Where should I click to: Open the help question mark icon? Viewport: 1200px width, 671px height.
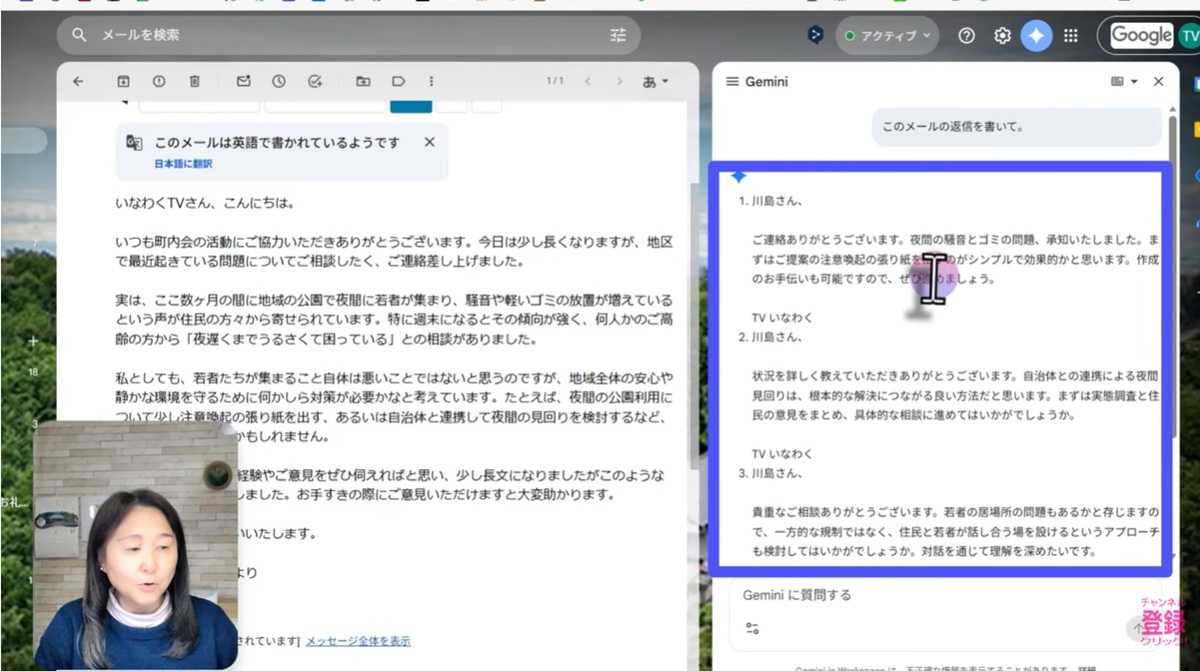tap(966, 35)
